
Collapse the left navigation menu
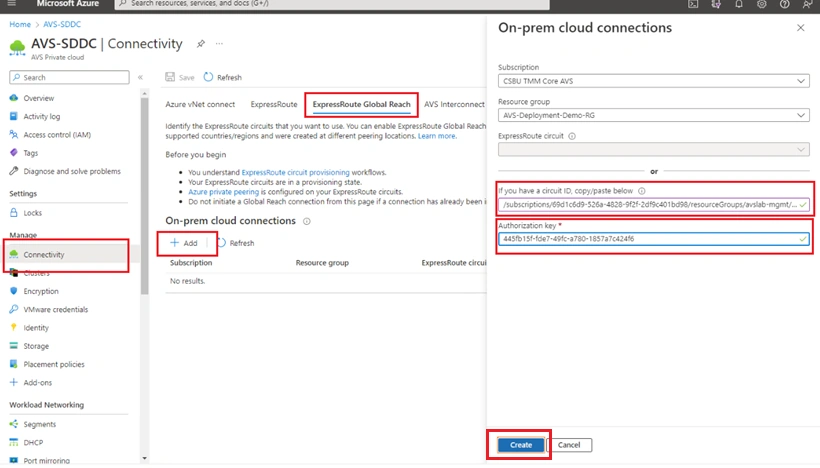(x=140, y=77)
